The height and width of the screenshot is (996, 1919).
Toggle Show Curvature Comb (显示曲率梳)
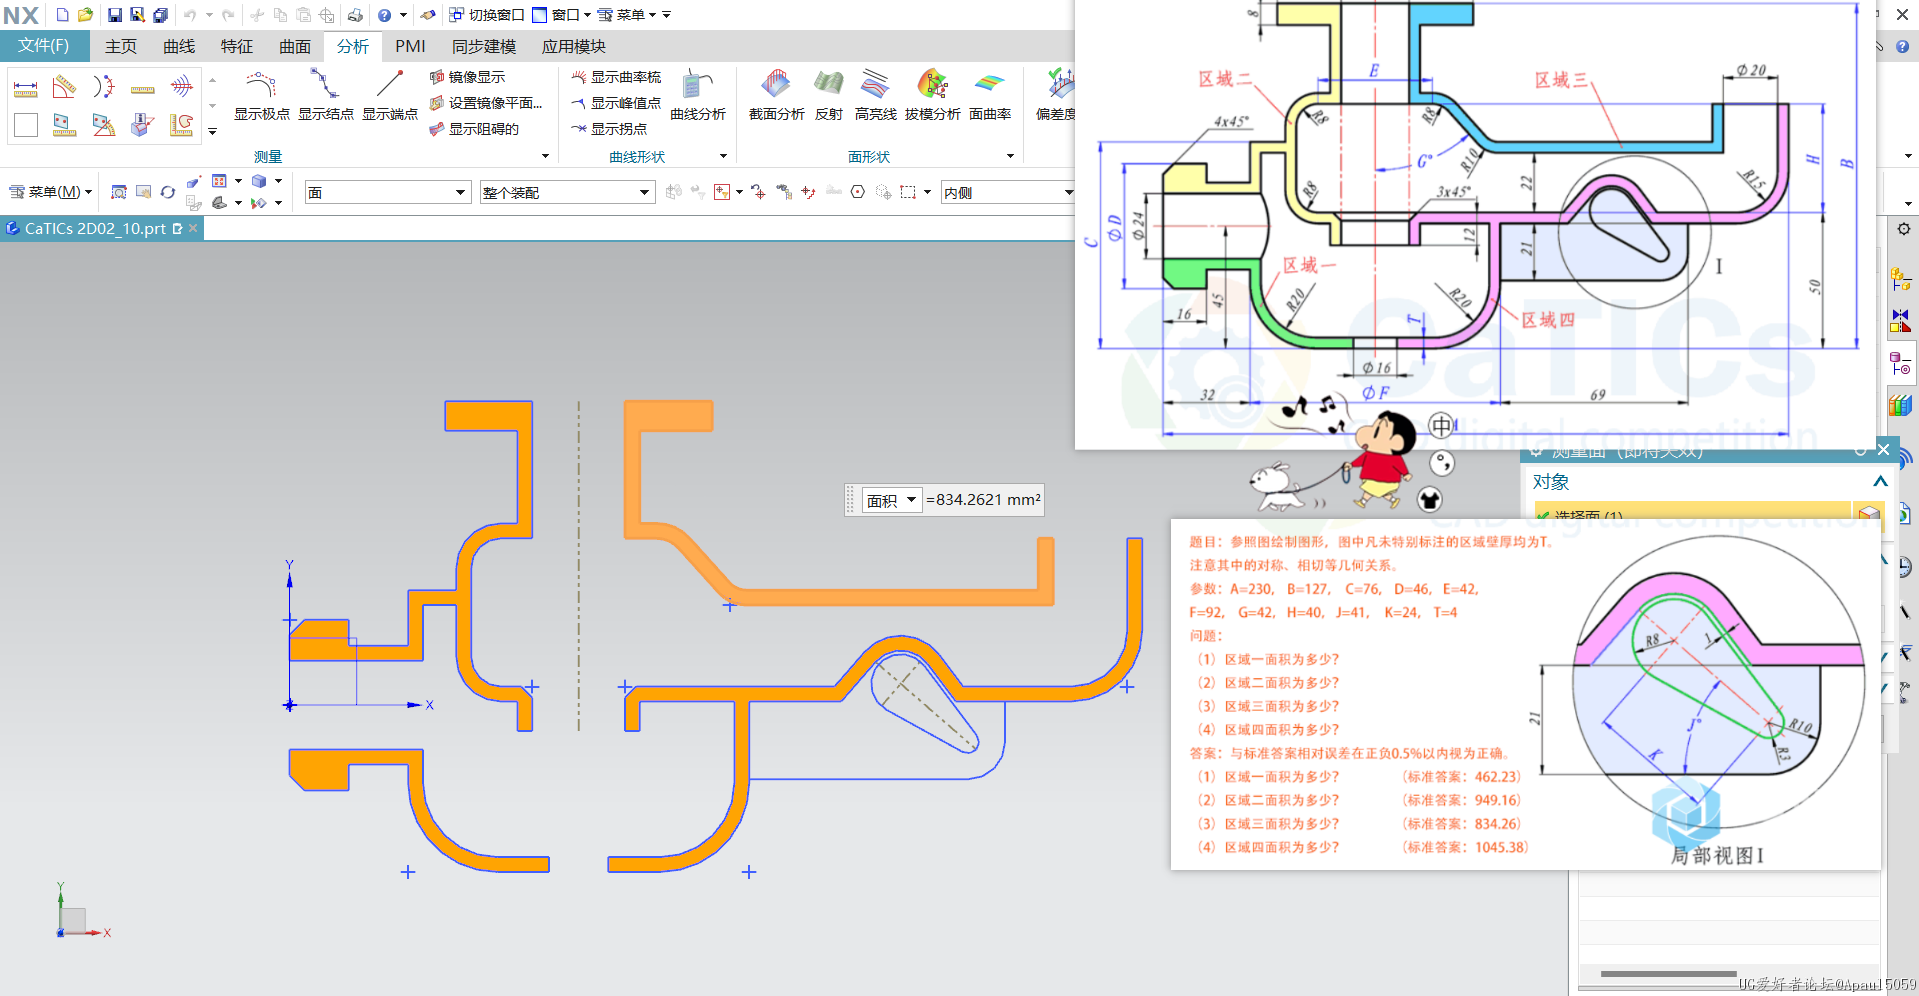click(616, 77)
